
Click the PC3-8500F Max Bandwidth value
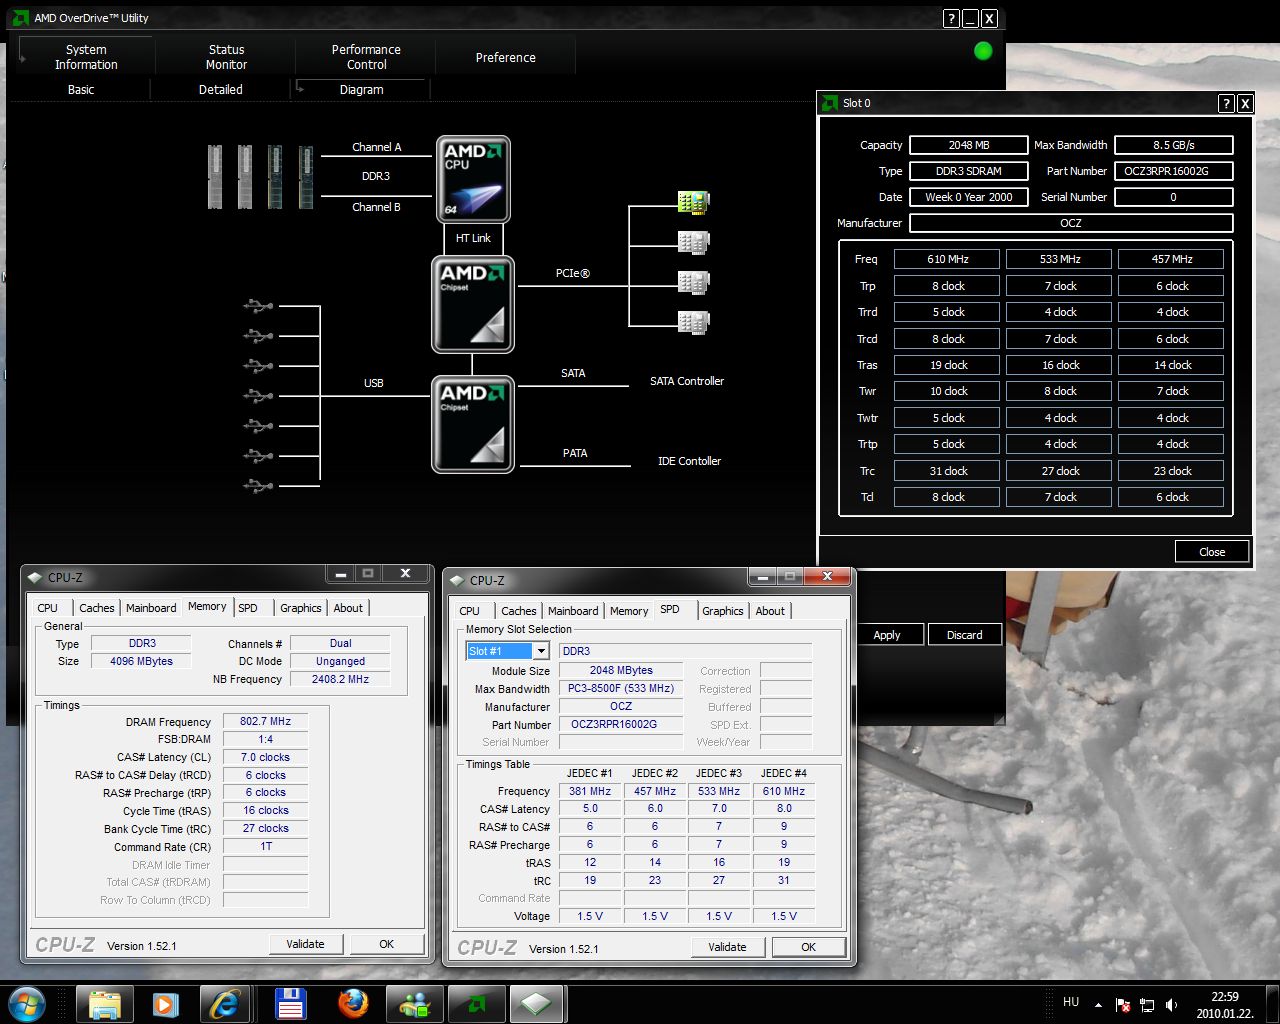tap(621, 688)
